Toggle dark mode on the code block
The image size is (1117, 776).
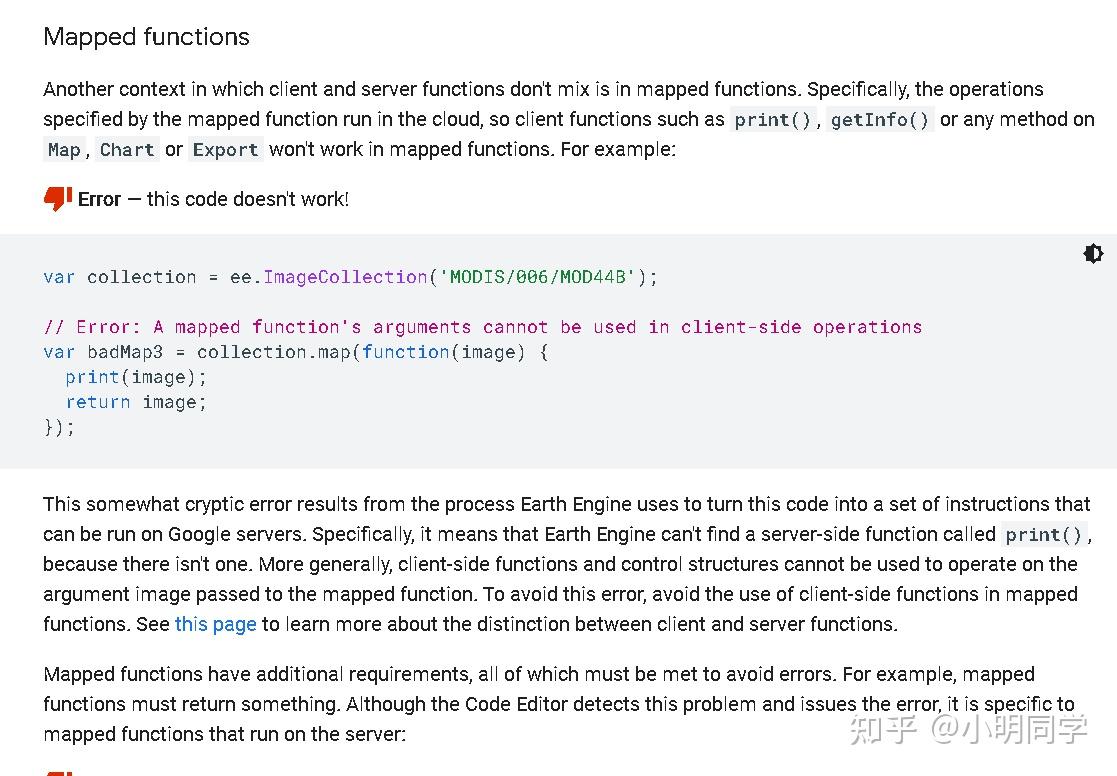(1093, 253)
